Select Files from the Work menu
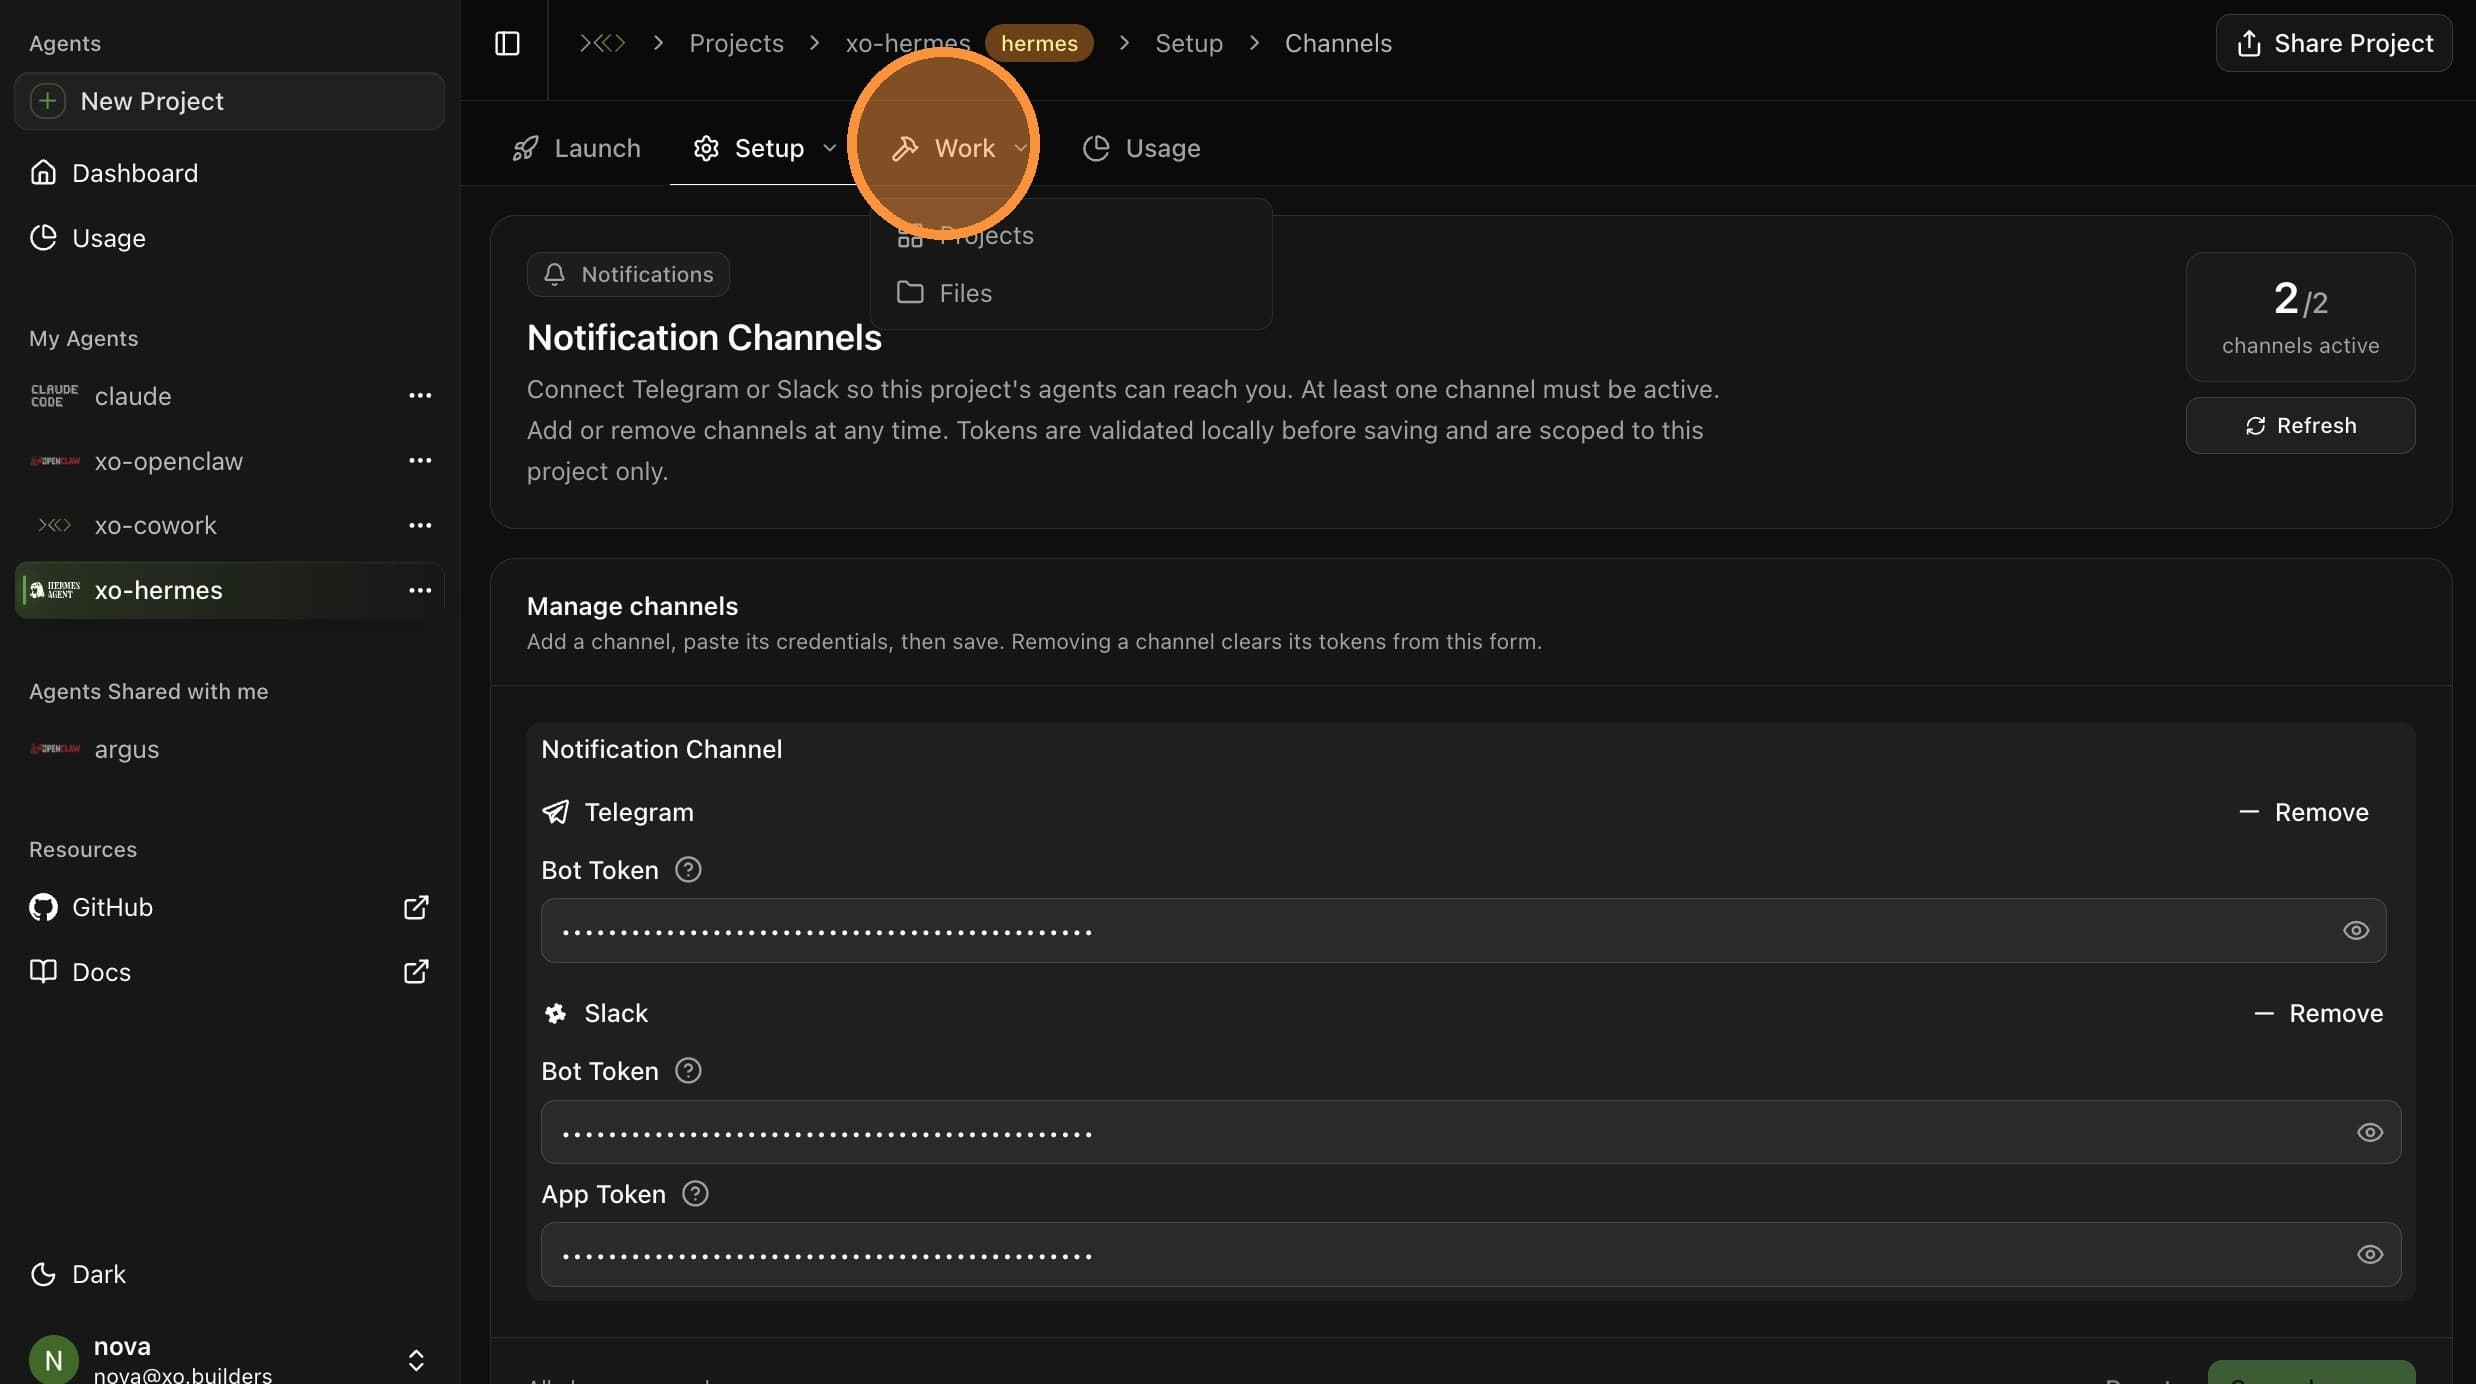Image resolution: width=2476 pixels, height=1384 pixels. tap(1071, 293)
